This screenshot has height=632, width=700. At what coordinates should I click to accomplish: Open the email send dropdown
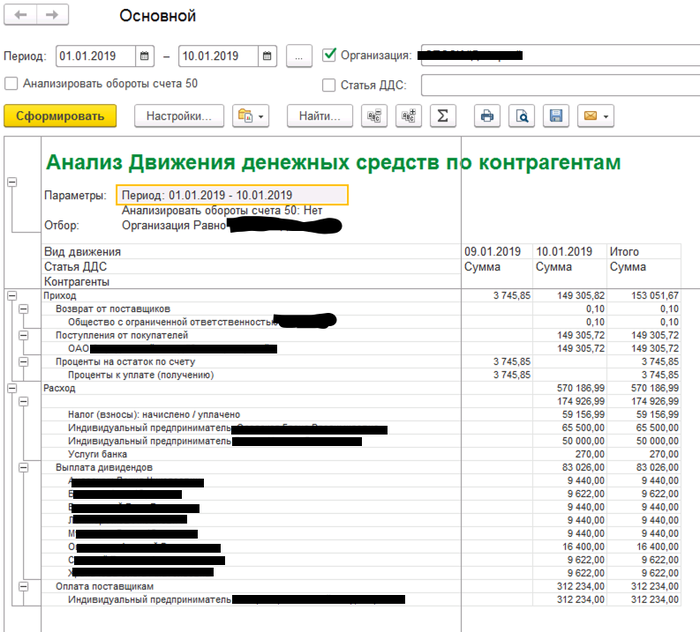596,116
